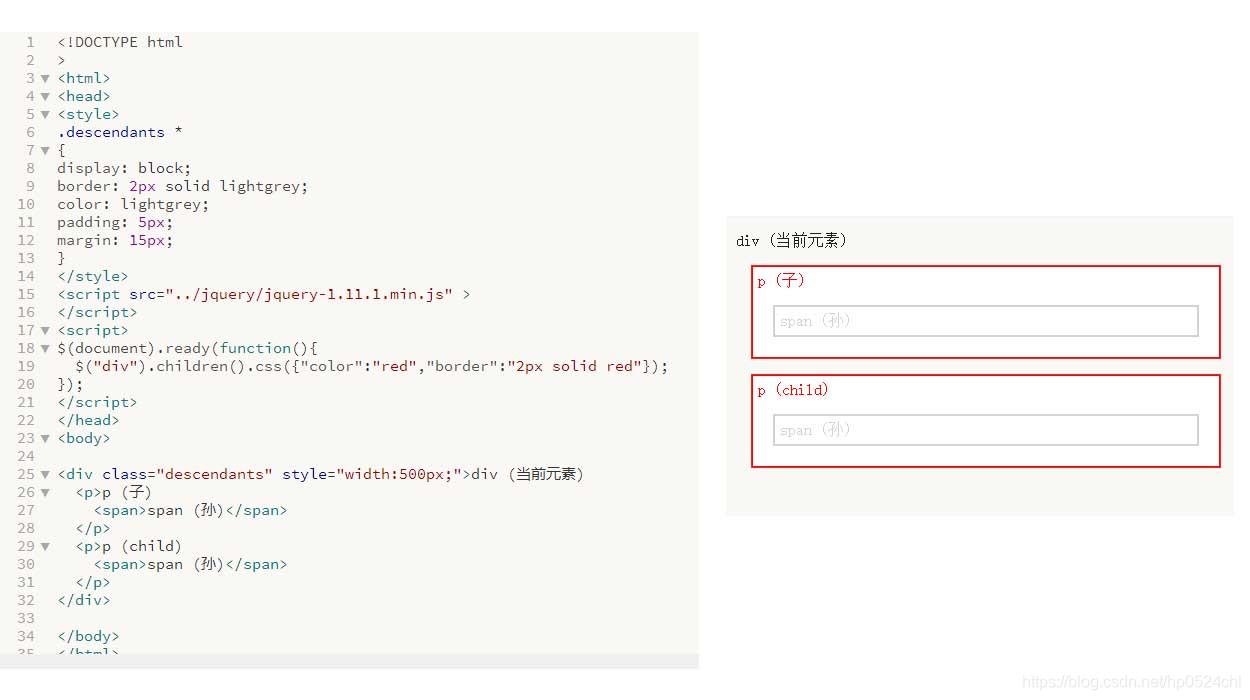Collapse the <body> fold arrow on line 23
This screenshot has width=1250, height=700.
tap(45, 438)
